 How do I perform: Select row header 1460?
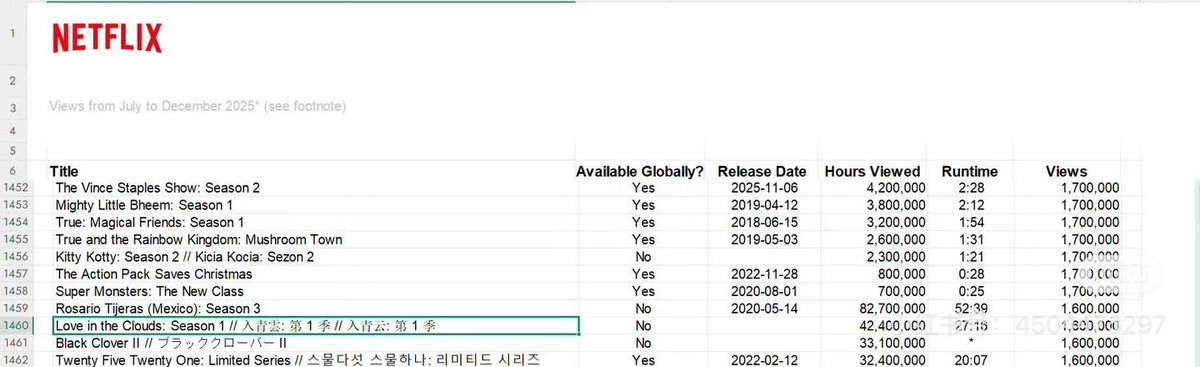(14, 326)
